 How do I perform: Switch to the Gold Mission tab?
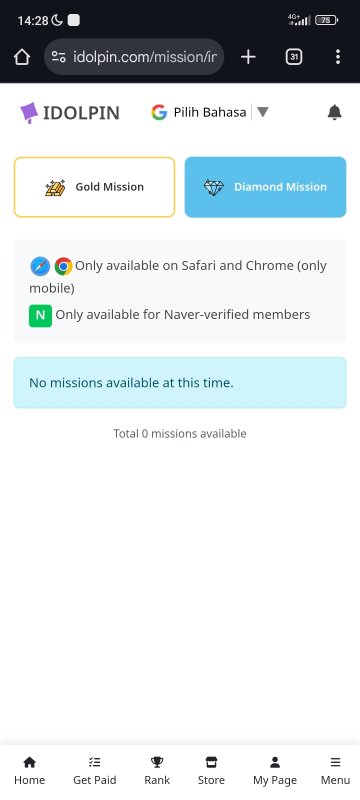[94, 187]
